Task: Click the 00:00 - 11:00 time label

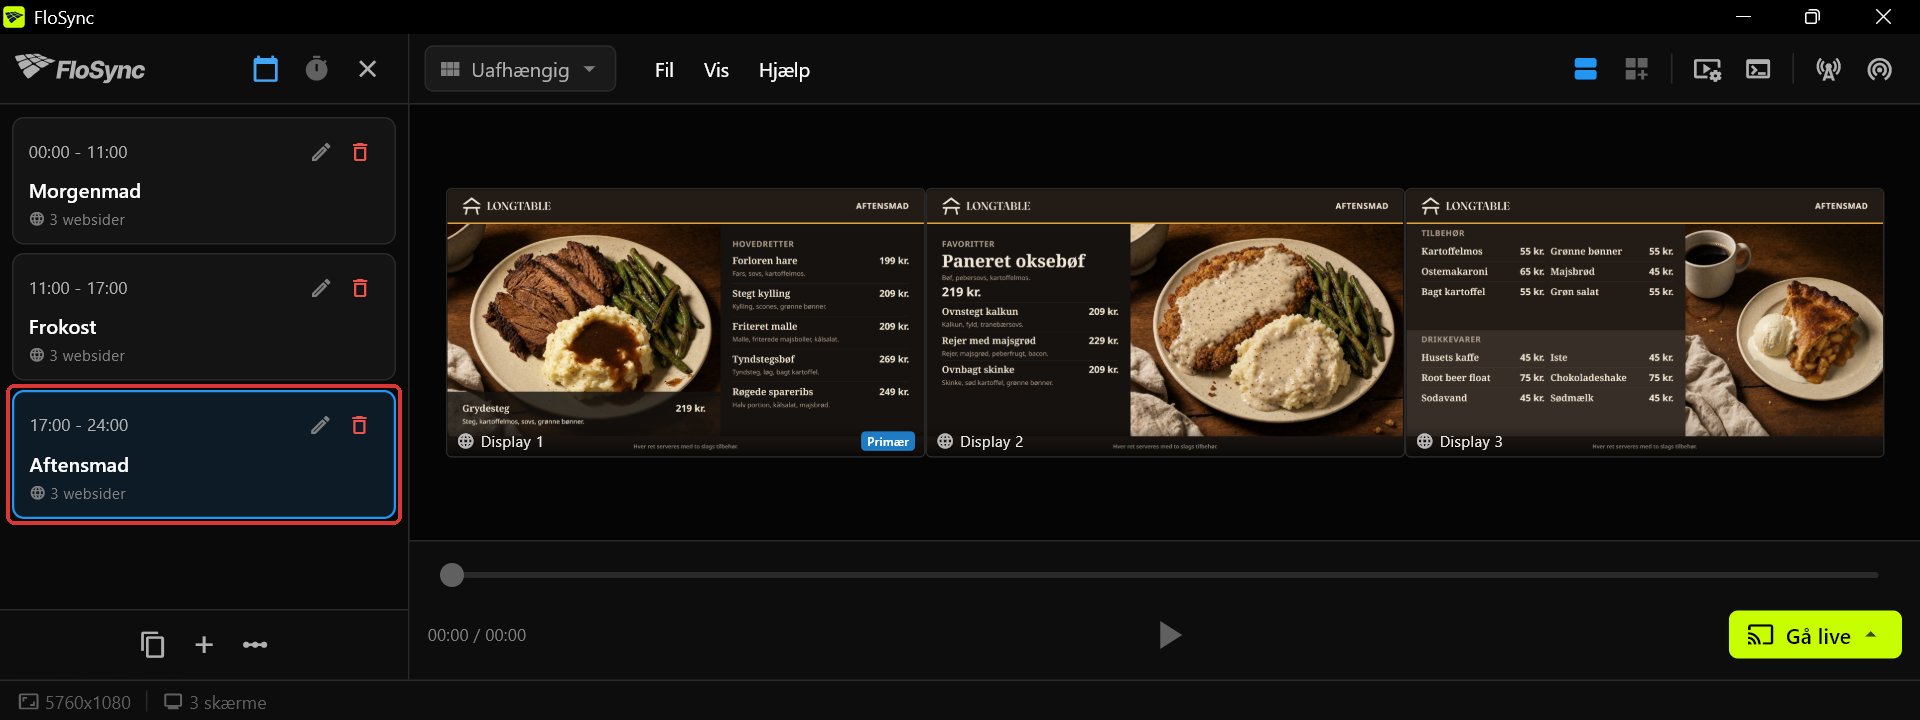Action: (x=78, y=152)
